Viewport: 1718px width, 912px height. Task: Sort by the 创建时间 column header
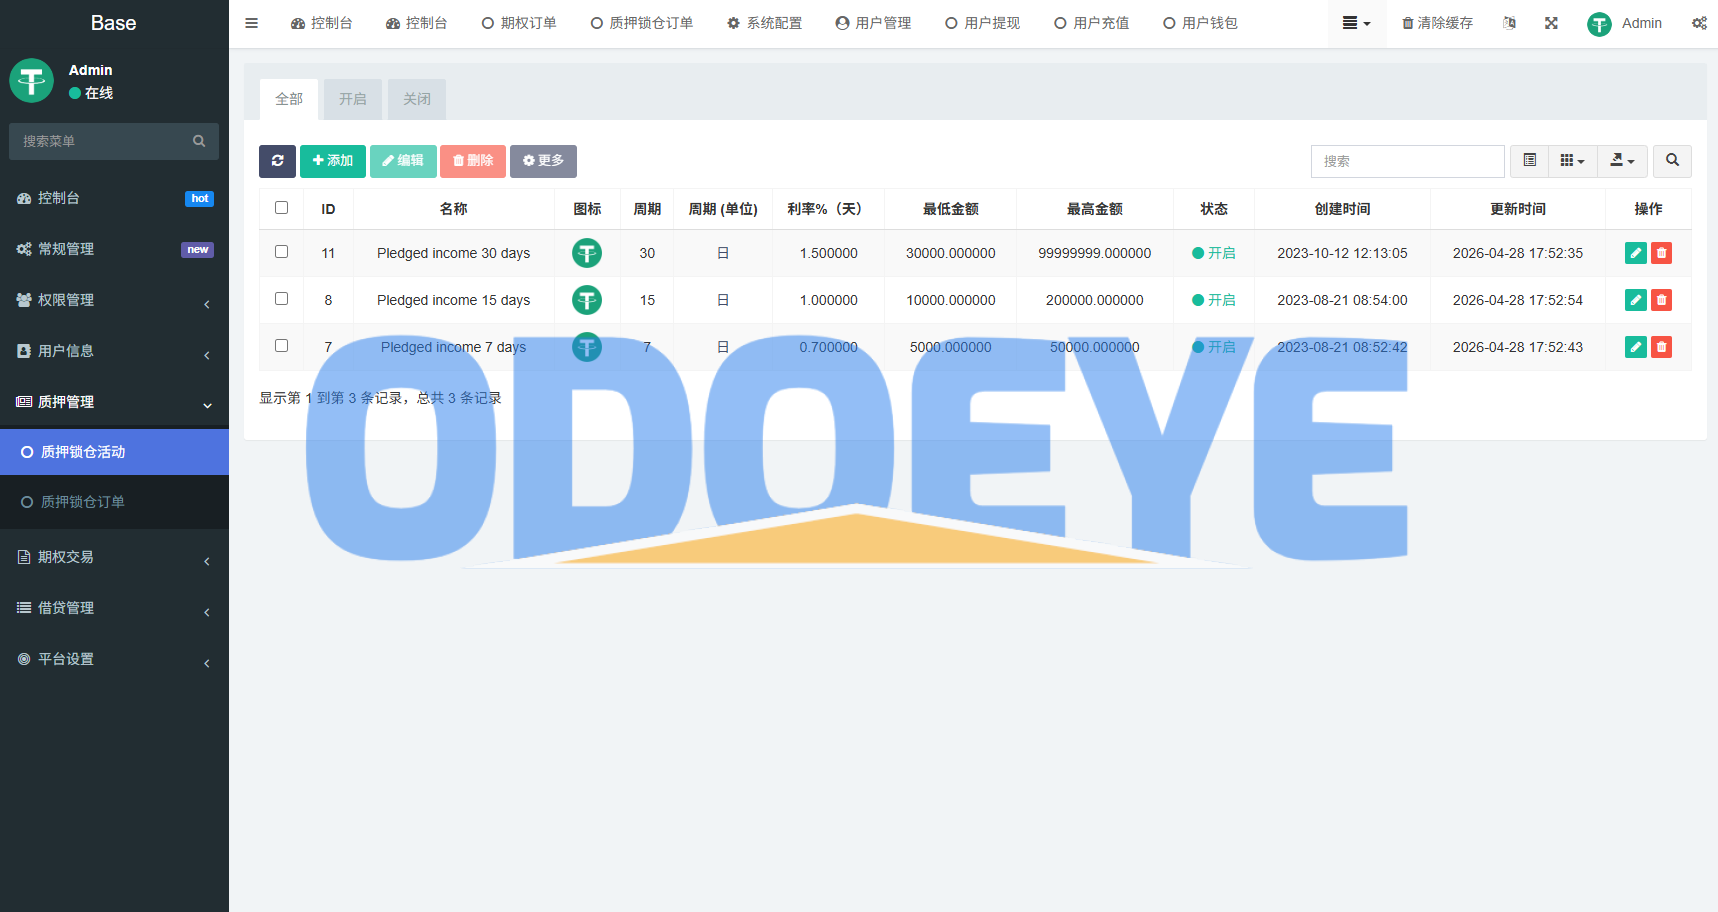(1342, 209)
